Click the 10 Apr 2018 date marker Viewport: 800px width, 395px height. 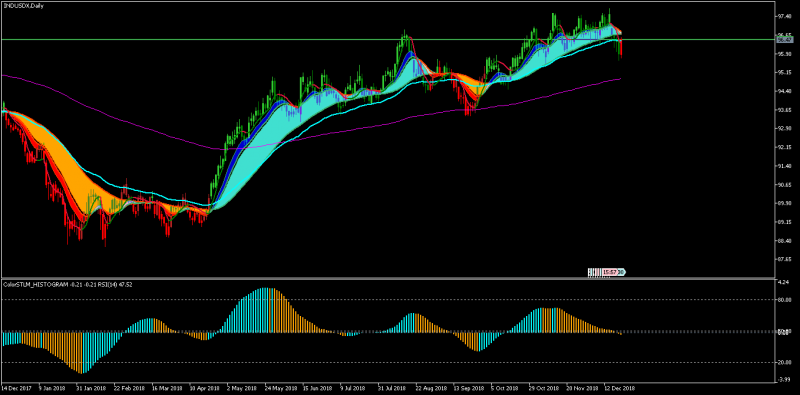(x=204, y=388)
